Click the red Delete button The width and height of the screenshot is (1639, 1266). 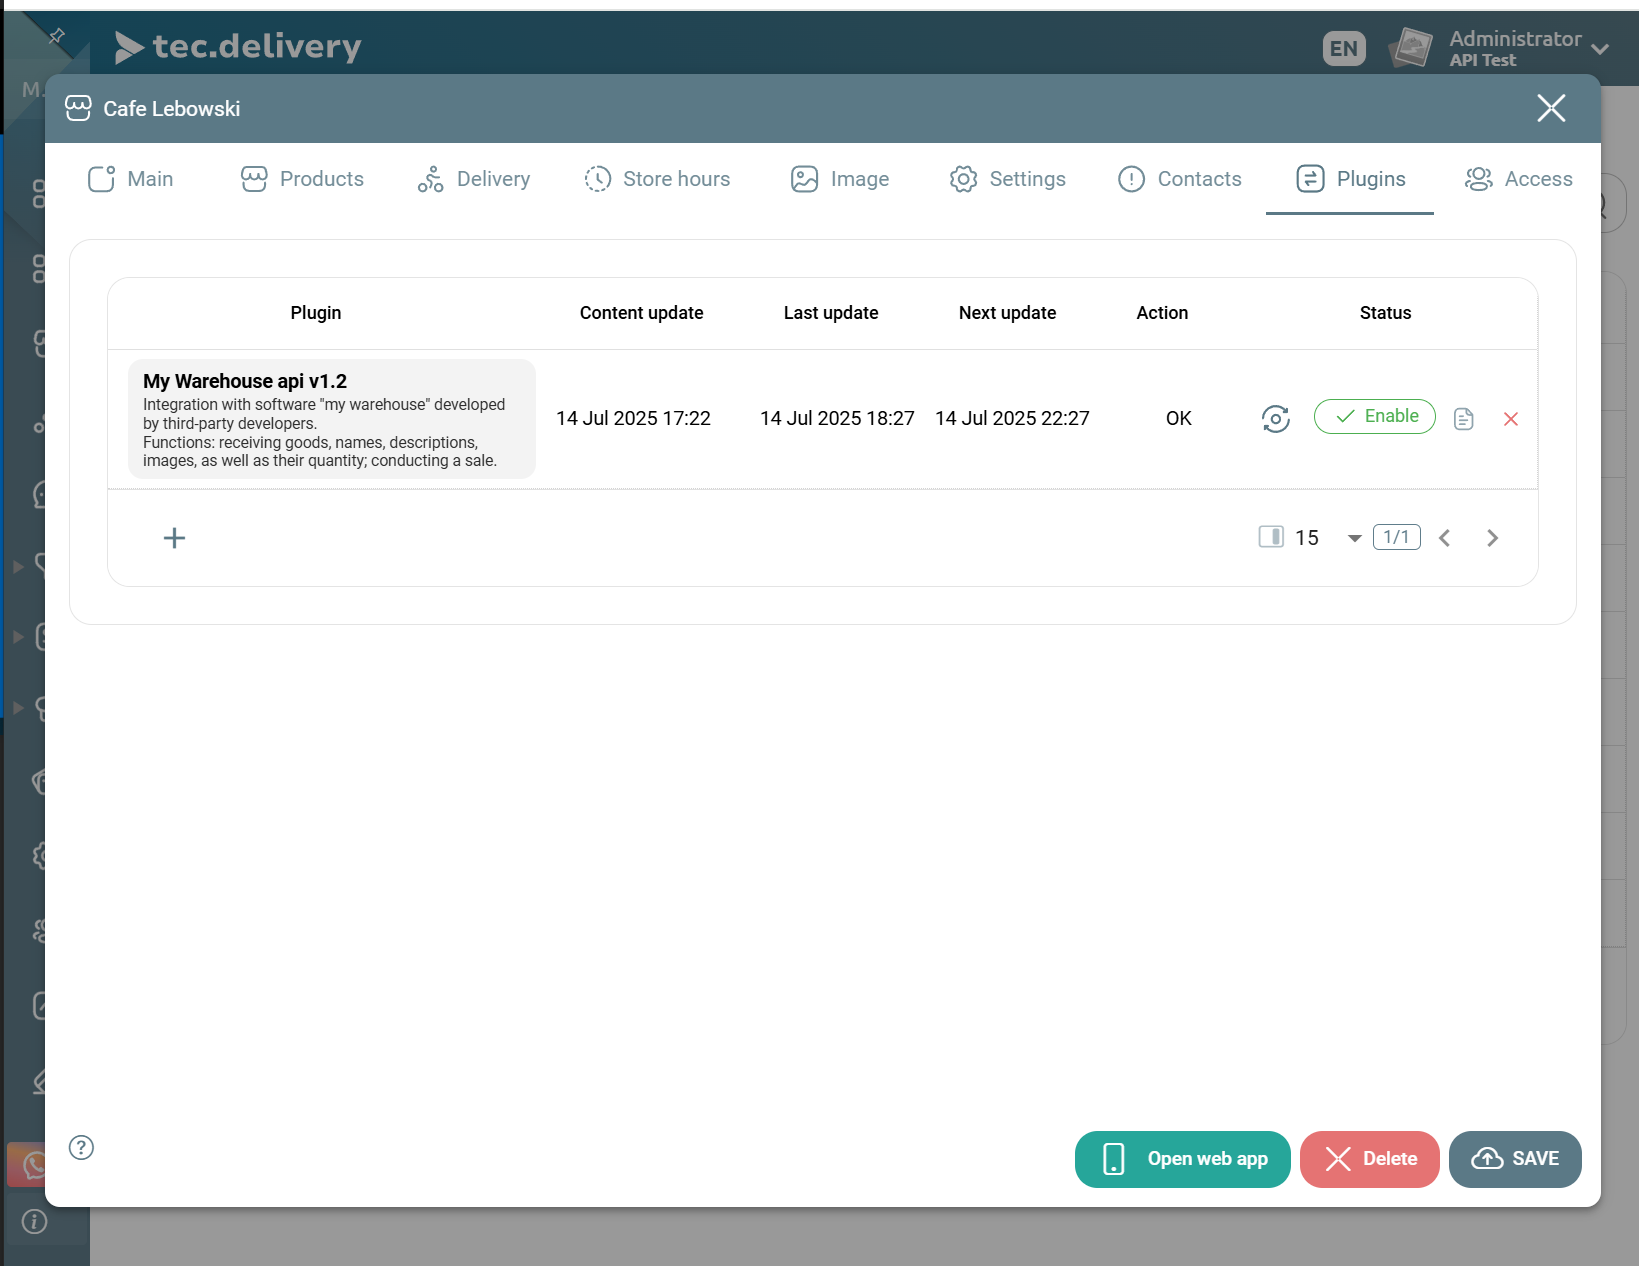point(1370,1159)
